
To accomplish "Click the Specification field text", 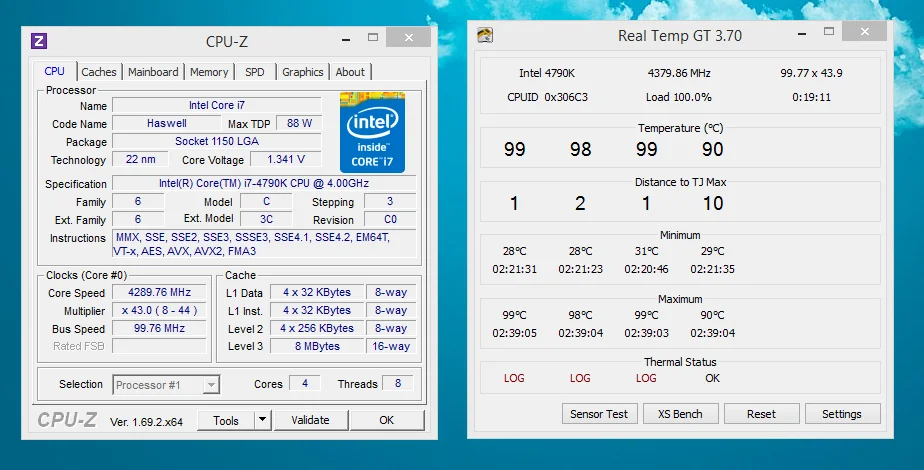I will click(263, 183).
